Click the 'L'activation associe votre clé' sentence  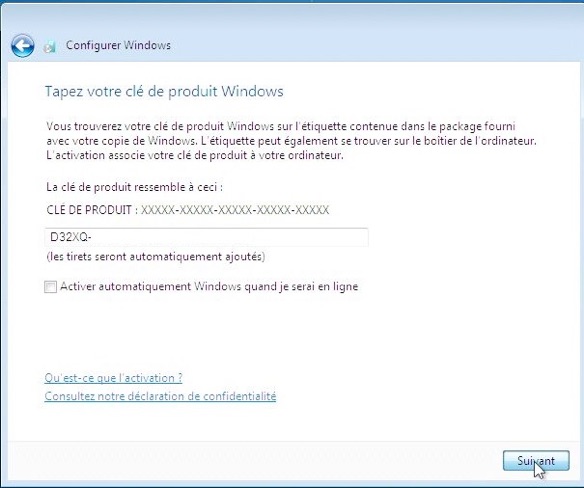pos(195,155)
